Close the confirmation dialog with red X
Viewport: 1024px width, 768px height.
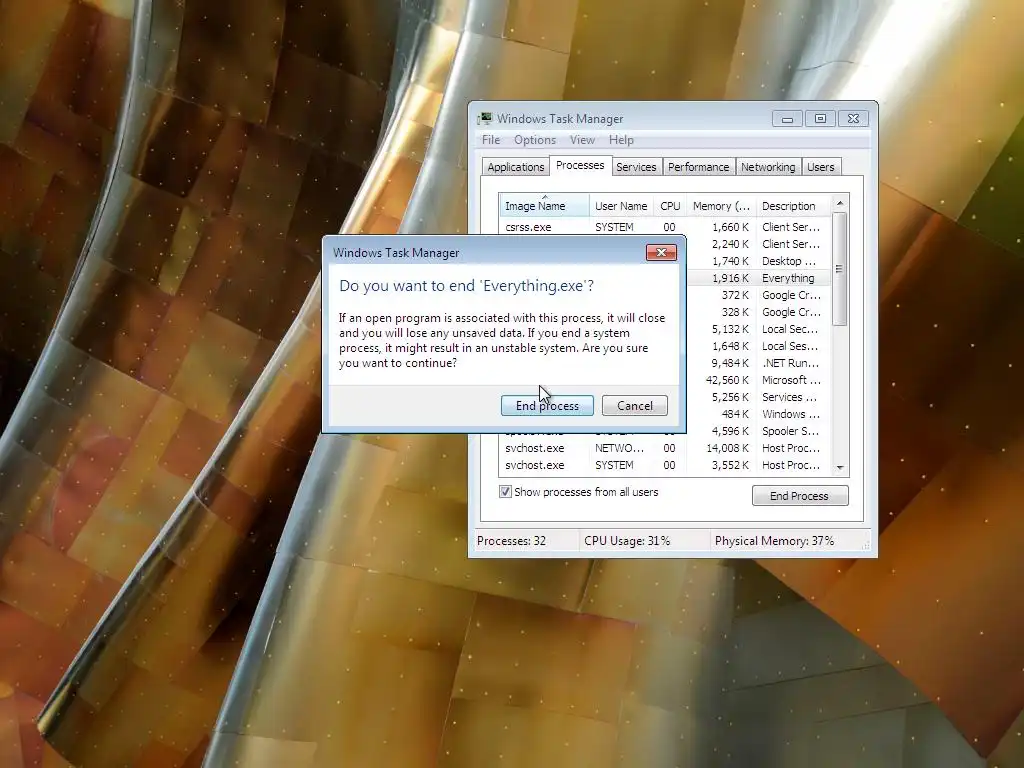[x=661, y=253]
